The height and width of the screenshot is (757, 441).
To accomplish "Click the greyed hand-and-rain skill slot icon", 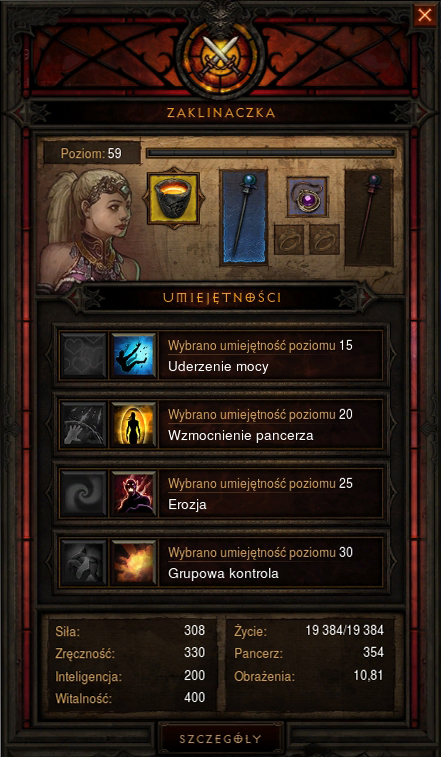I will (x=83, y=424).
